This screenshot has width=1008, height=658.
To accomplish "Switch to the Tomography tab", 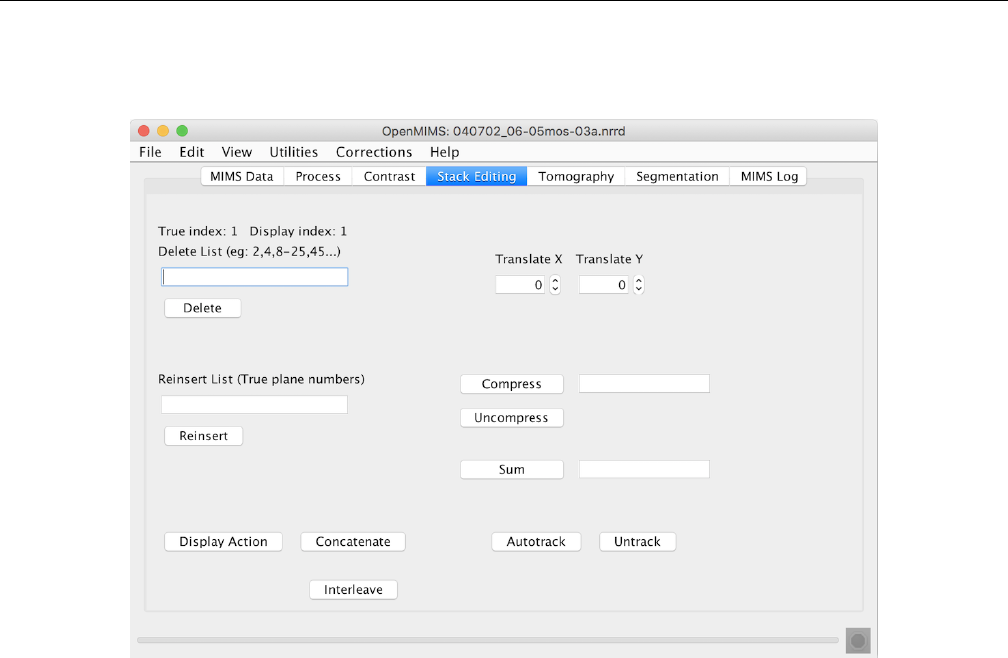I will (576, 176).
